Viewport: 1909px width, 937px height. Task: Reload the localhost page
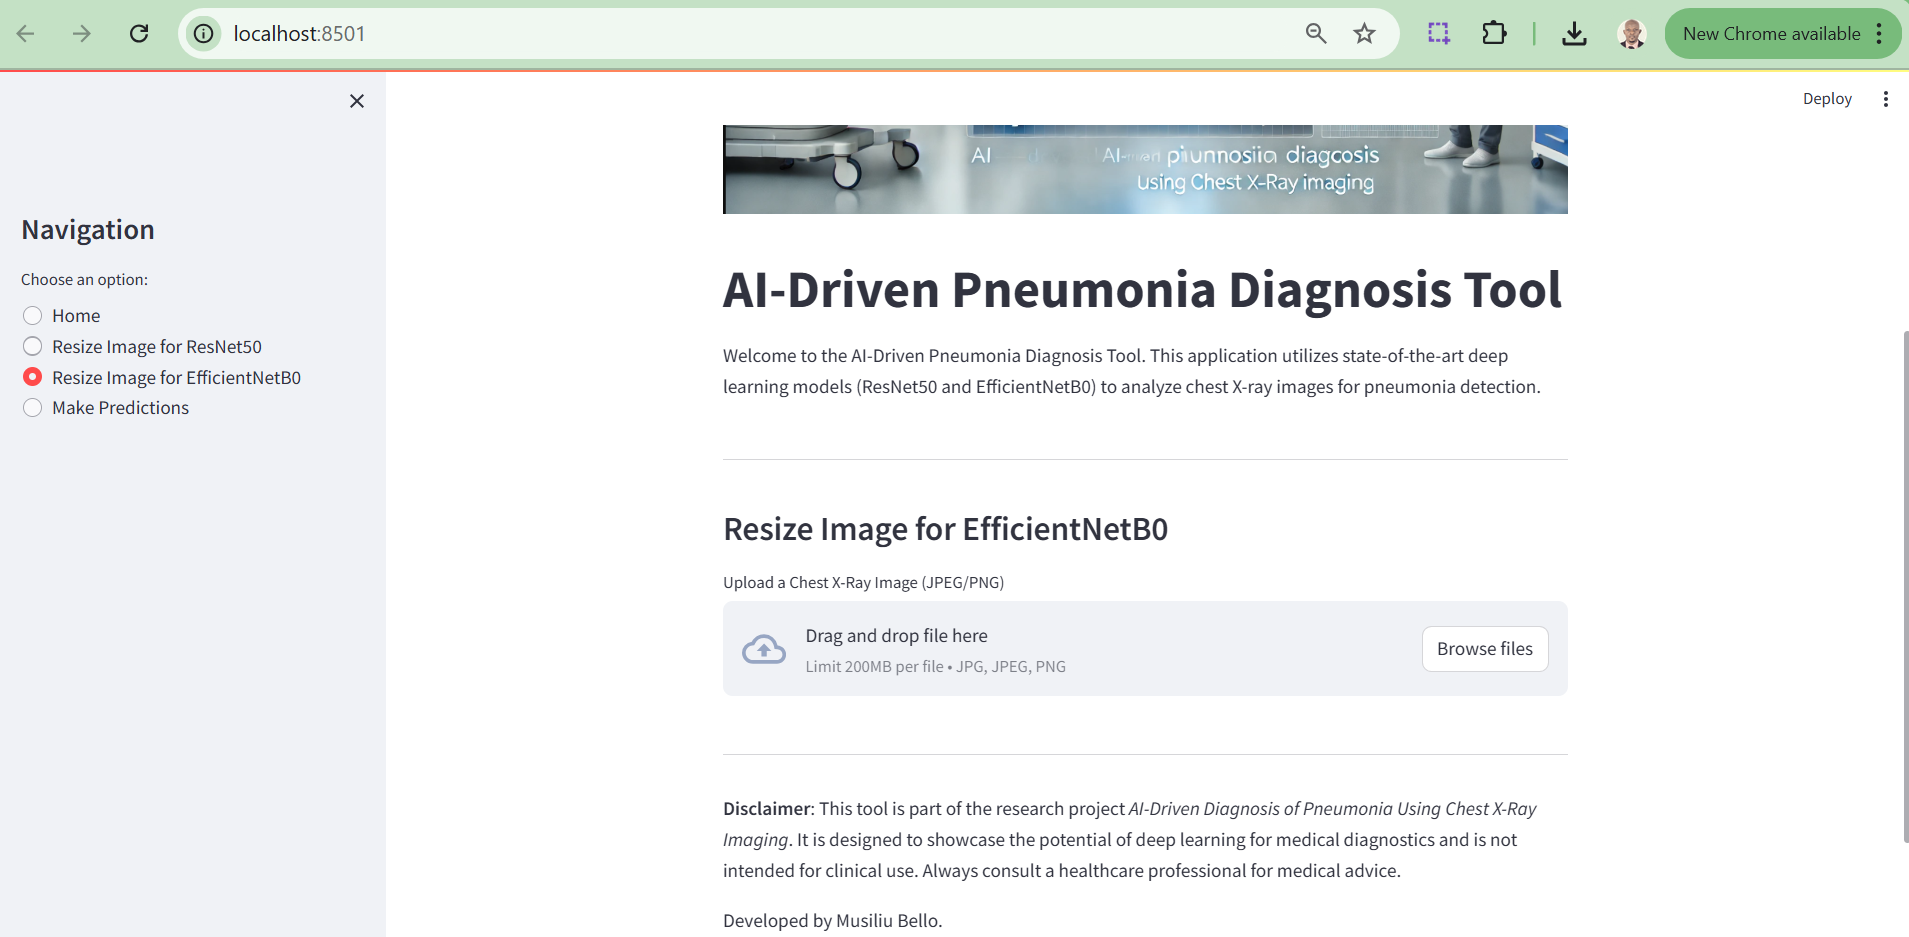click(x=139, y=34)
